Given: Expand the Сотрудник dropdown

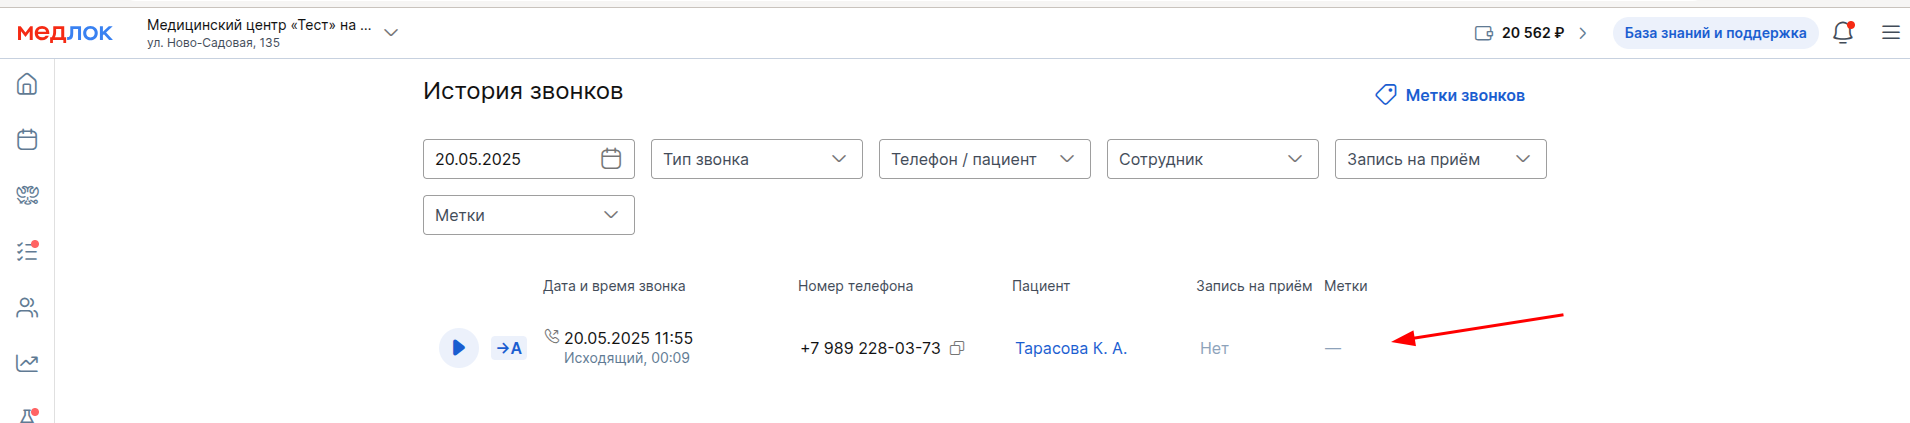Looking at the screenshot, I should click(x=1213, y=159).
